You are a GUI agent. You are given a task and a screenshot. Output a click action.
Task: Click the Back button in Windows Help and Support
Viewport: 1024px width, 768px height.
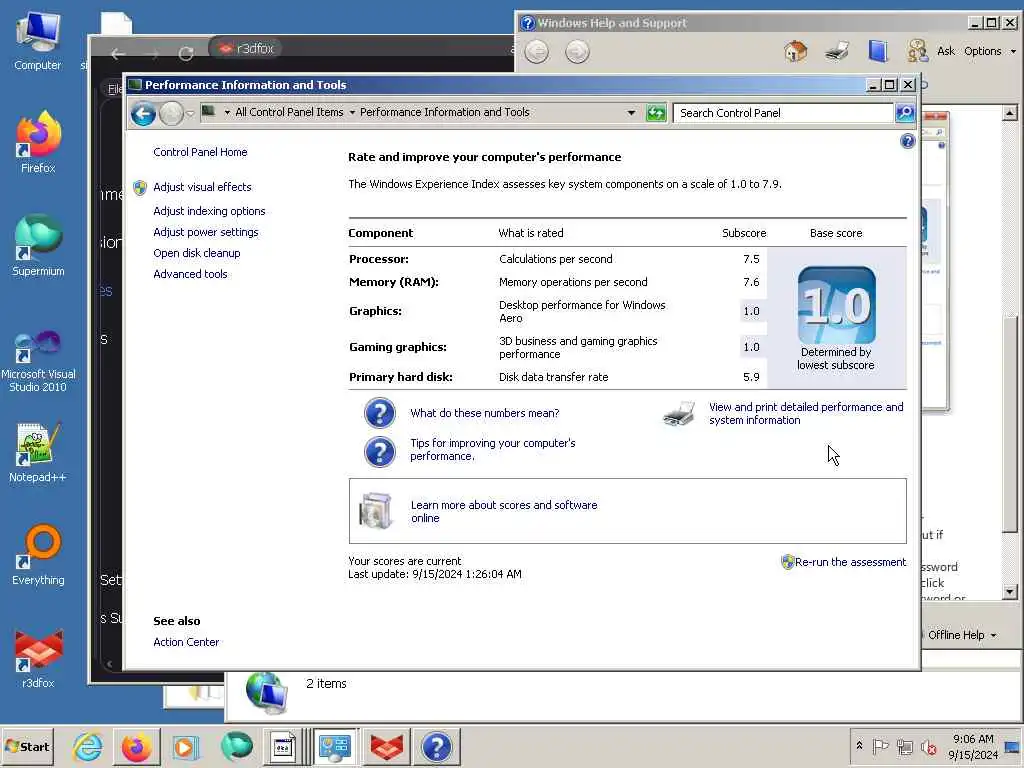point(537,52)
